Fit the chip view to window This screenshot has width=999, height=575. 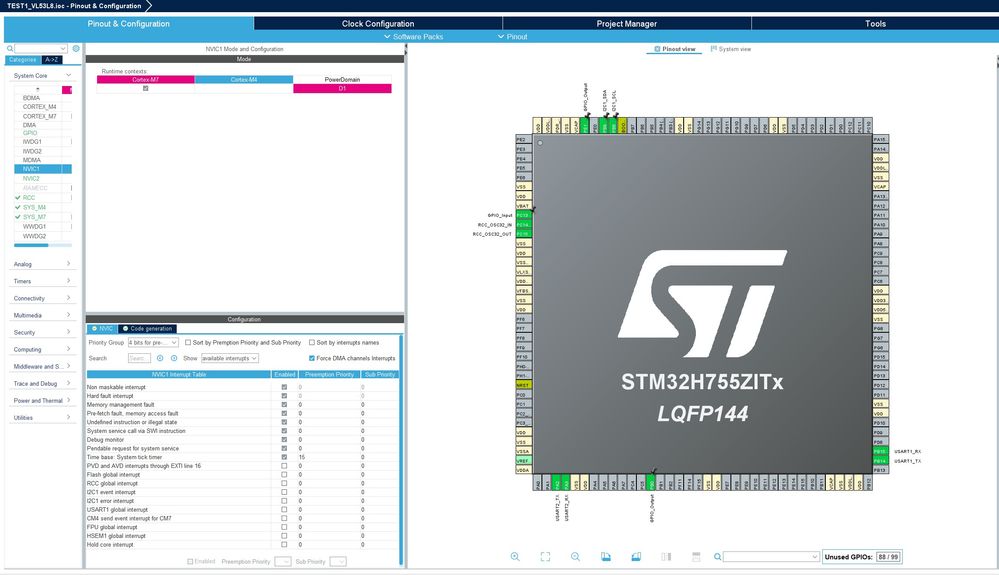tap(545, 557)
